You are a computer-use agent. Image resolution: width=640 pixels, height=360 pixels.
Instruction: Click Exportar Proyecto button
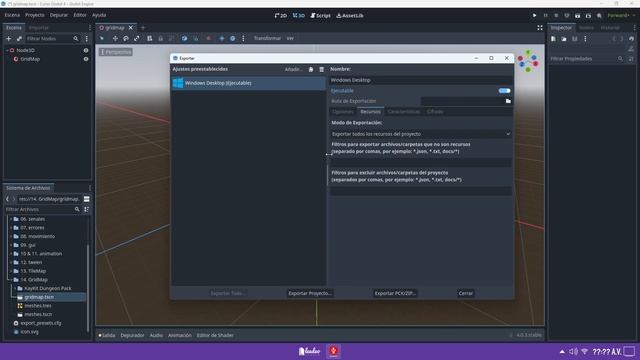[310, 293]
